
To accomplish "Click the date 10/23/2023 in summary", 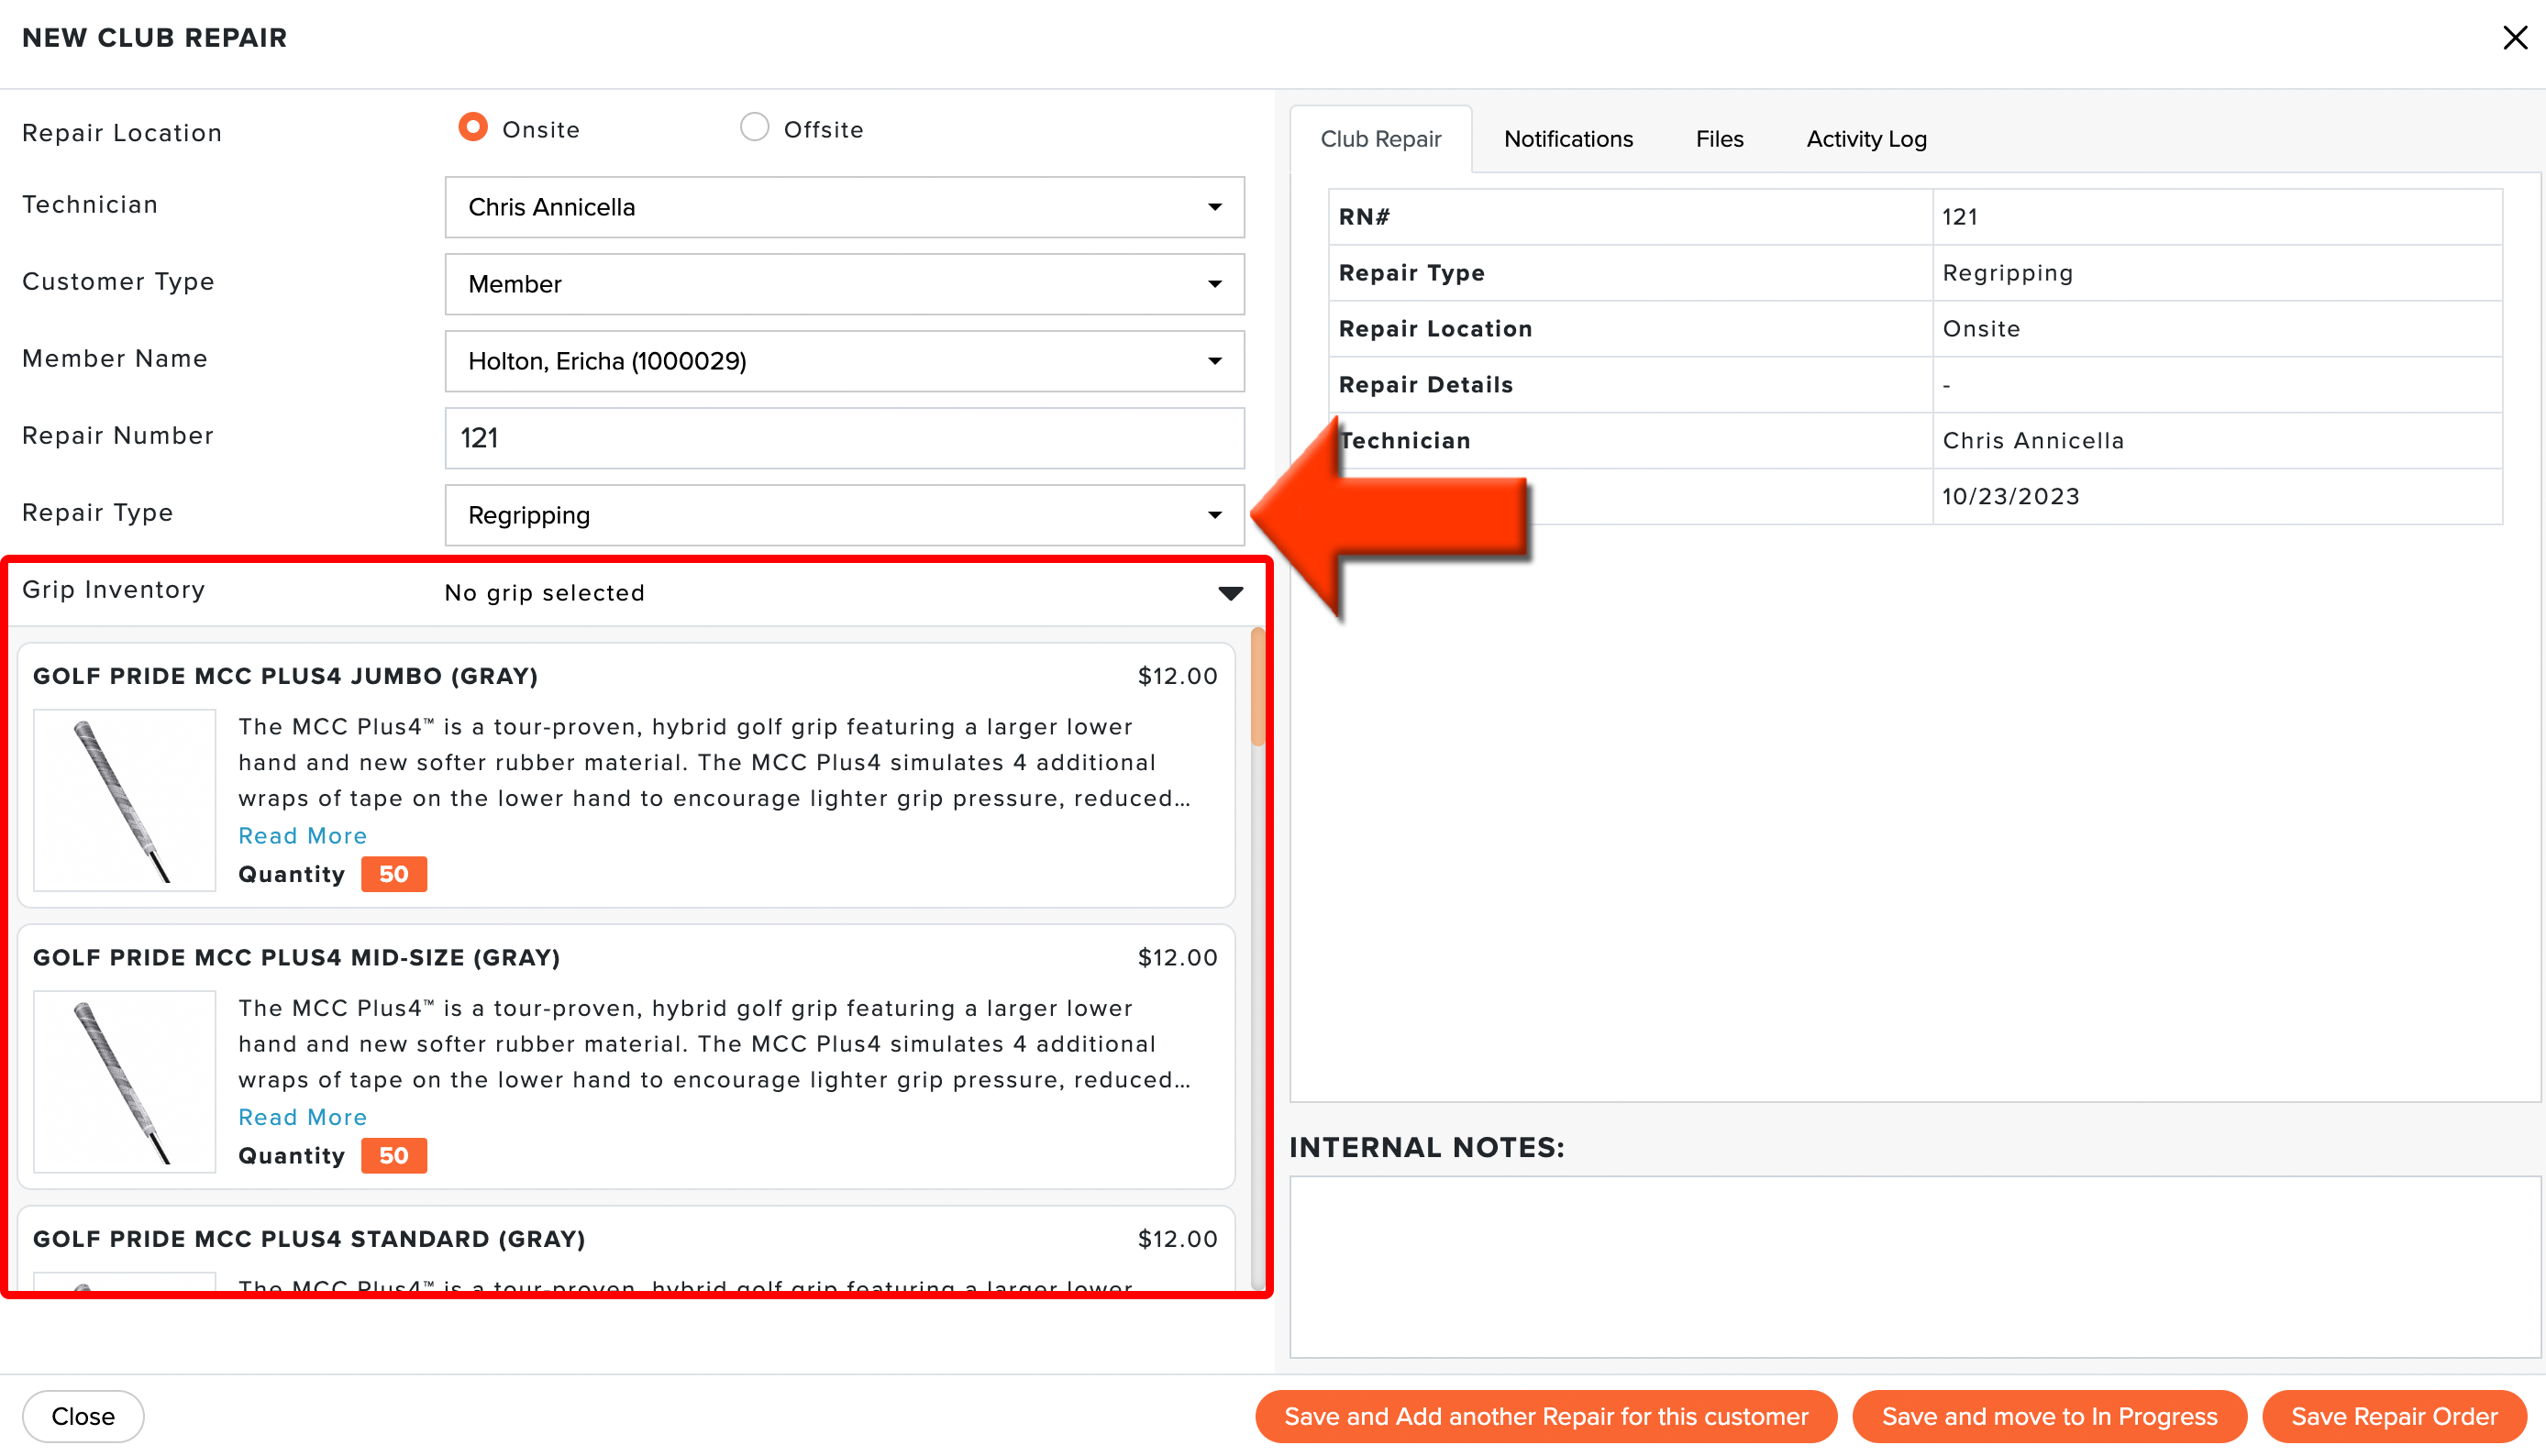I will coord(2010,497).
